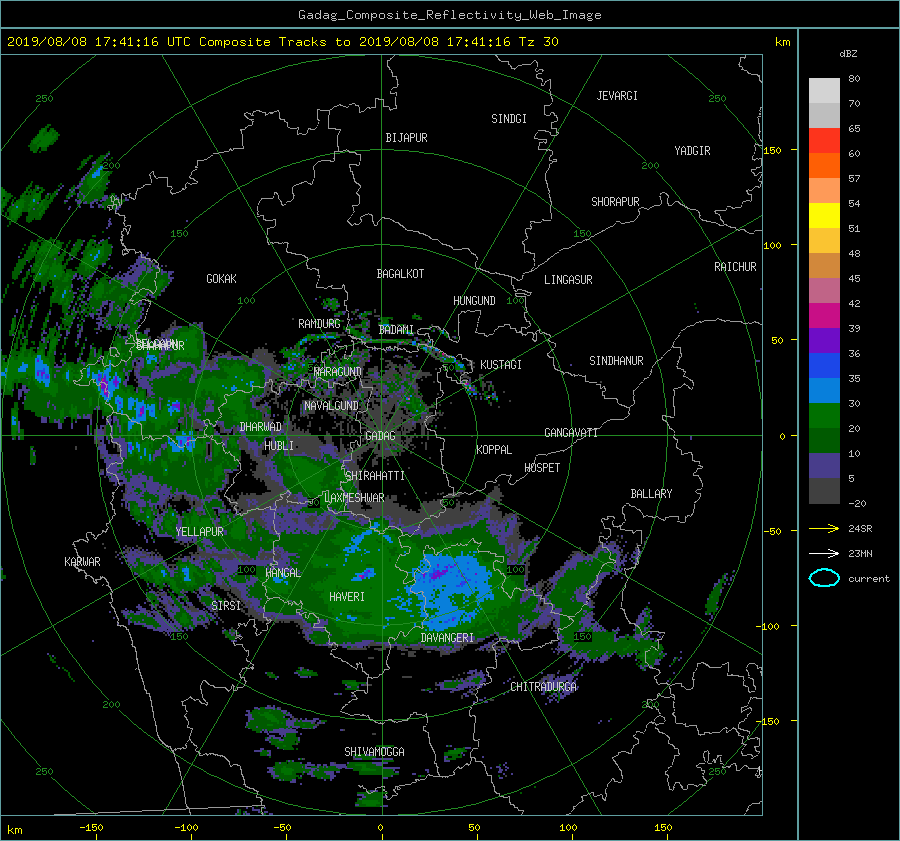Select the 39 dBZ magenta color swatch

[824, 315]
